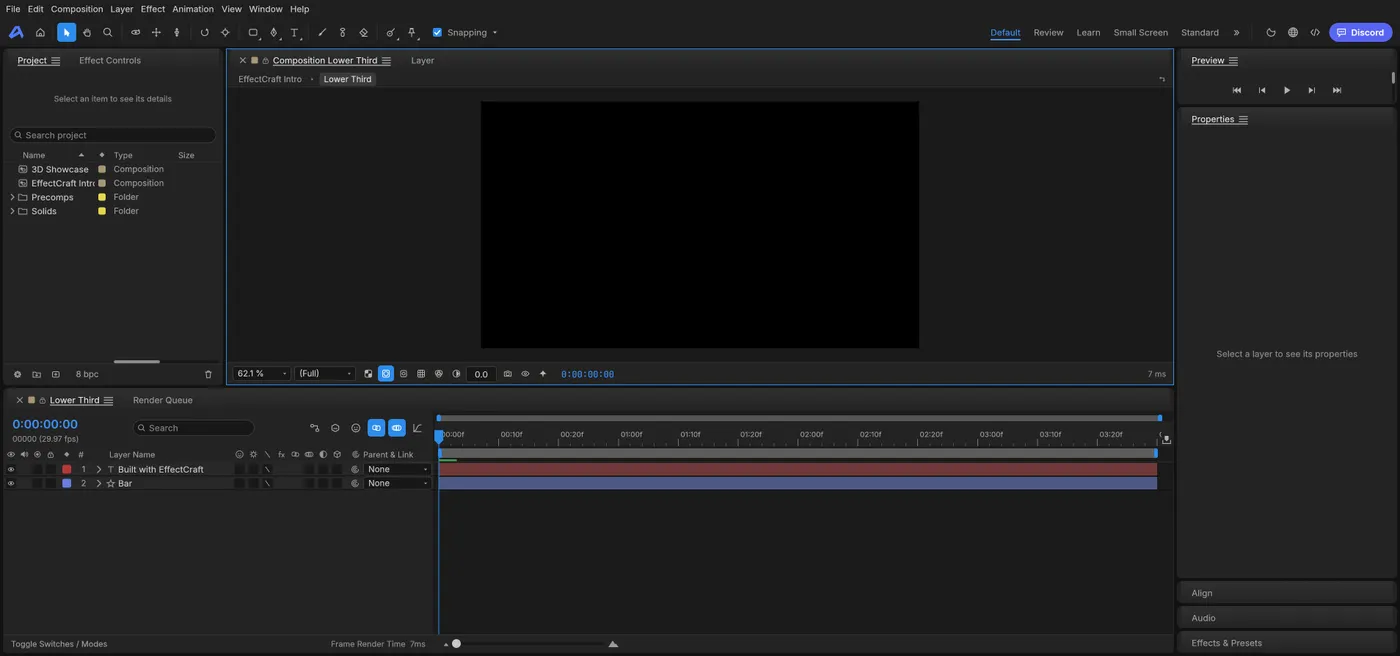Viewport: 1400px width, 656px height.
Task: Click the Search project field
Action: pos(113,135)
